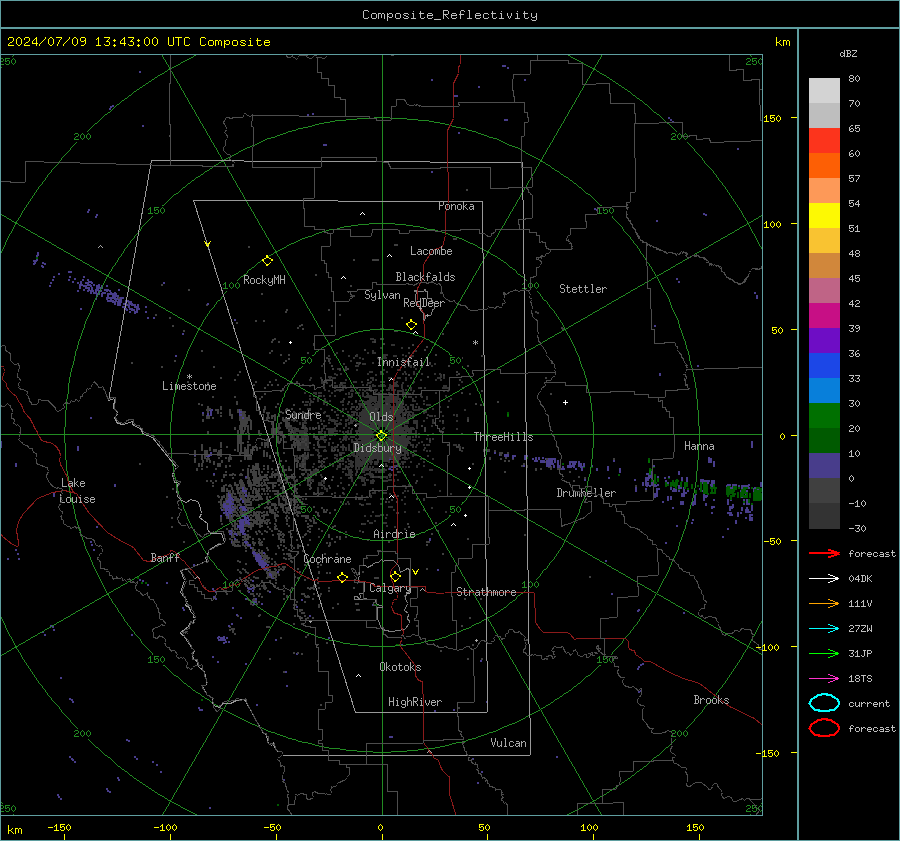This screenshot has width=900, height=841.
Task: Click the Drumheller city label
Action: (x=586, y=493)
